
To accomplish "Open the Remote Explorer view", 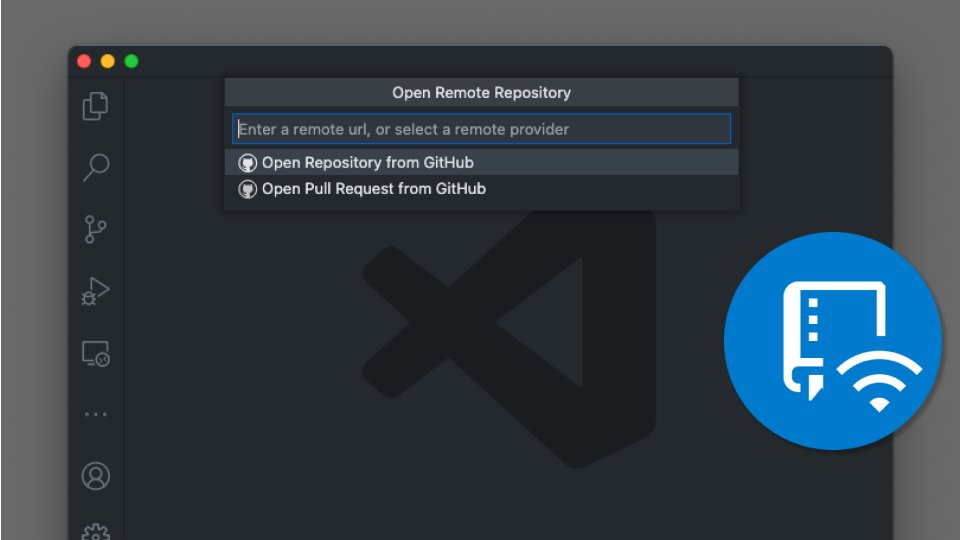I will pos(96,354).
